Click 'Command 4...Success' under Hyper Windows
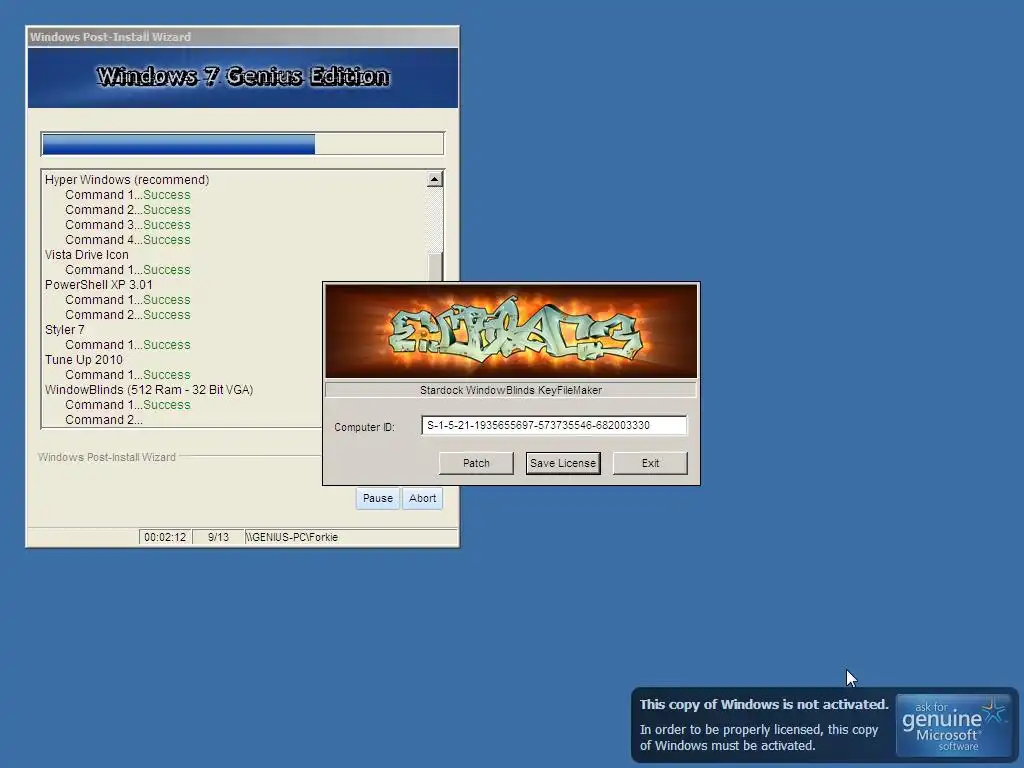Viewport: 1024px width, 768px height. [127, 240]
